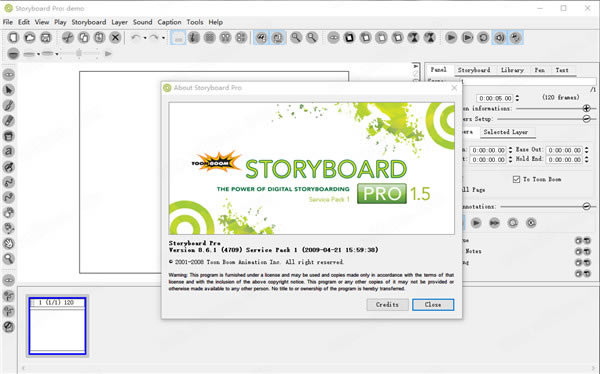Select the Paint bucket tool in left toolbar
This screenshot has height=374, width=600.
8,136
